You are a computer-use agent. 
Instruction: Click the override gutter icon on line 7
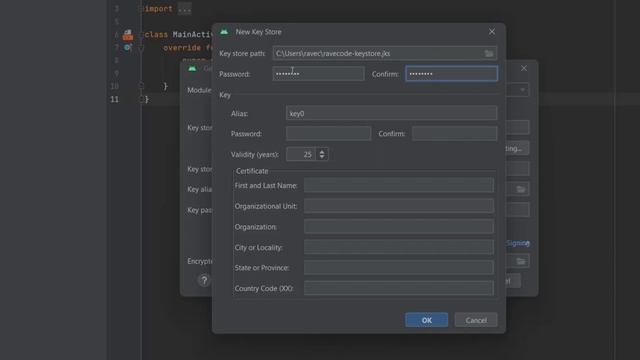click(x=127, y=48)
